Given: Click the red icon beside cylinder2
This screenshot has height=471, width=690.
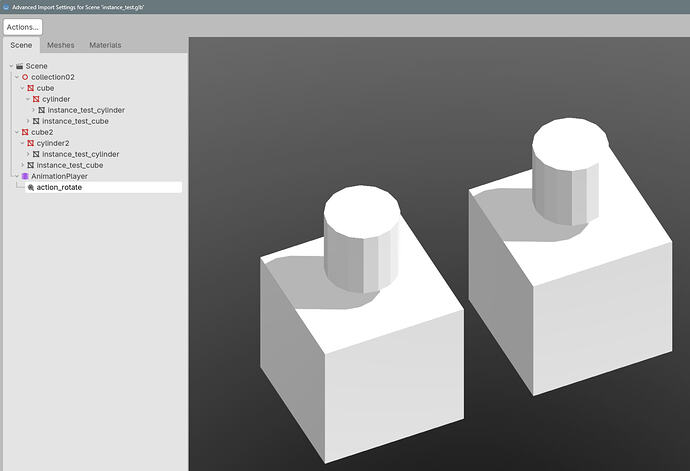Looking at the screenshot, I should (x=30, y=143).
